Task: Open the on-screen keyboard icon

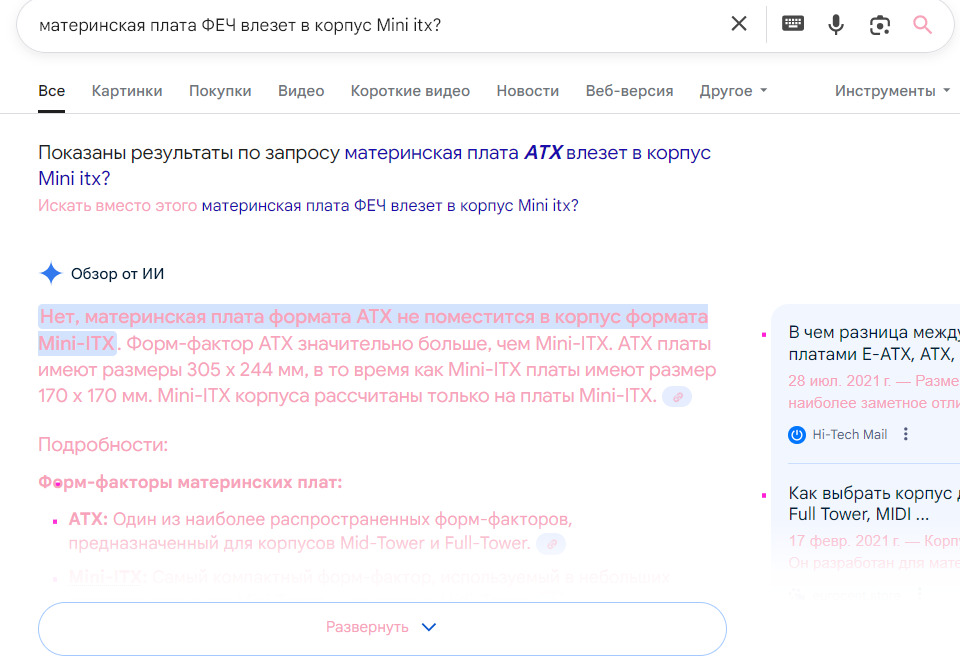Action: 793,24
